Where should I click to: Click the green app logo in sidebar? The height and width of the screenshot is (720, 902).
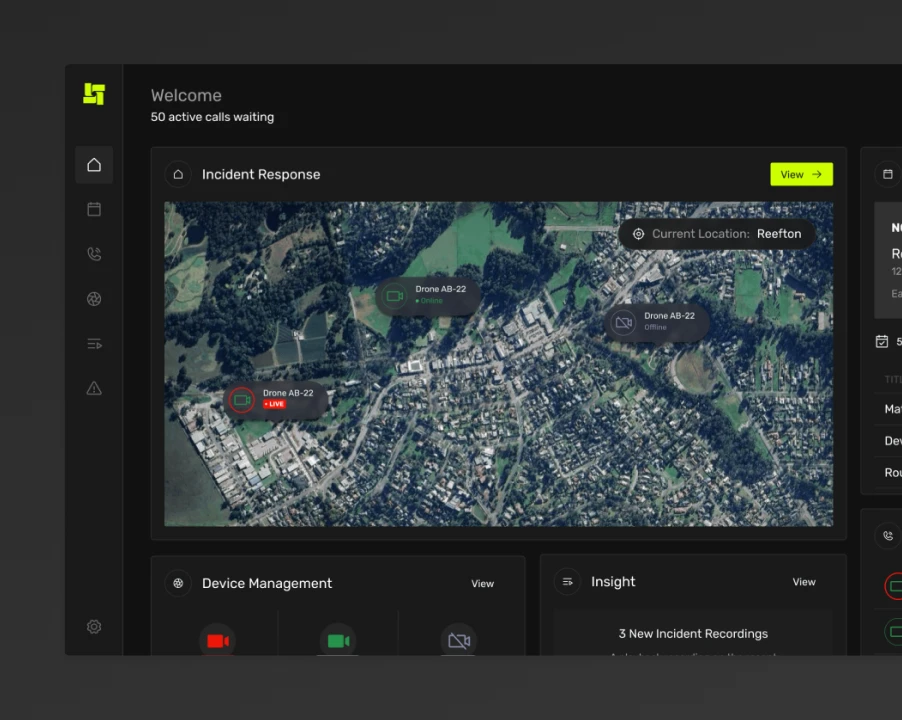[x=94, y=94]
